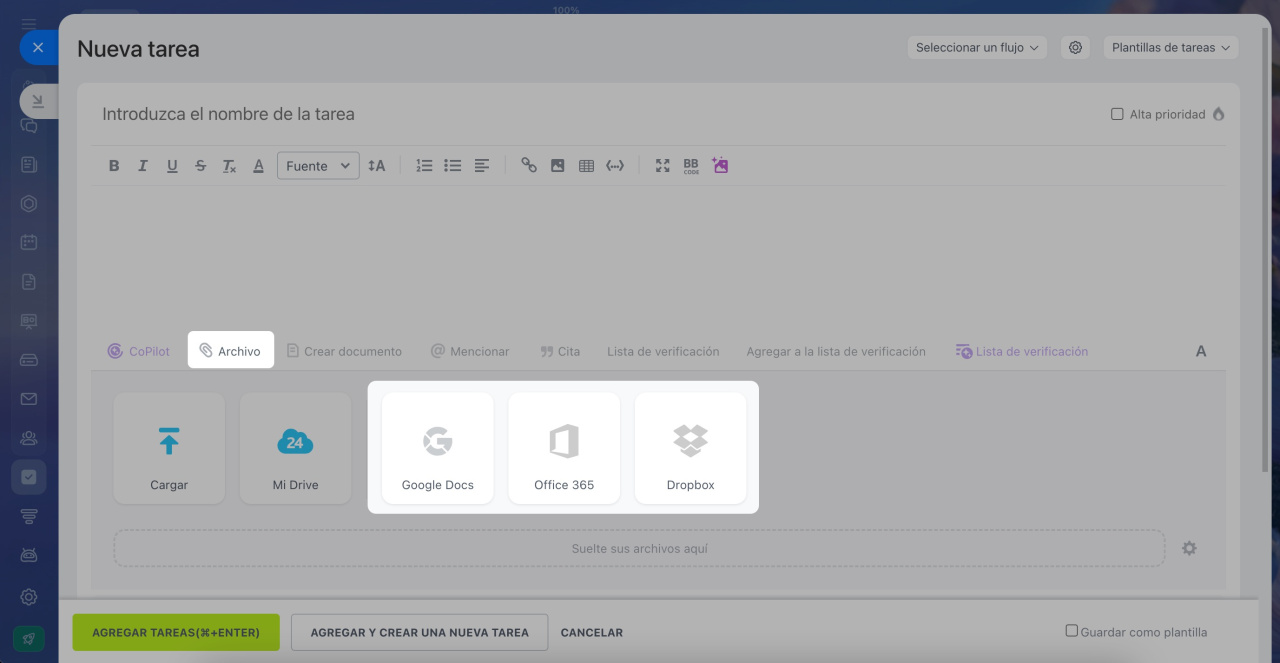Open Seleccionar un flujo dropdown
This screenshot has height=663, width=1280.
point(977,47)
